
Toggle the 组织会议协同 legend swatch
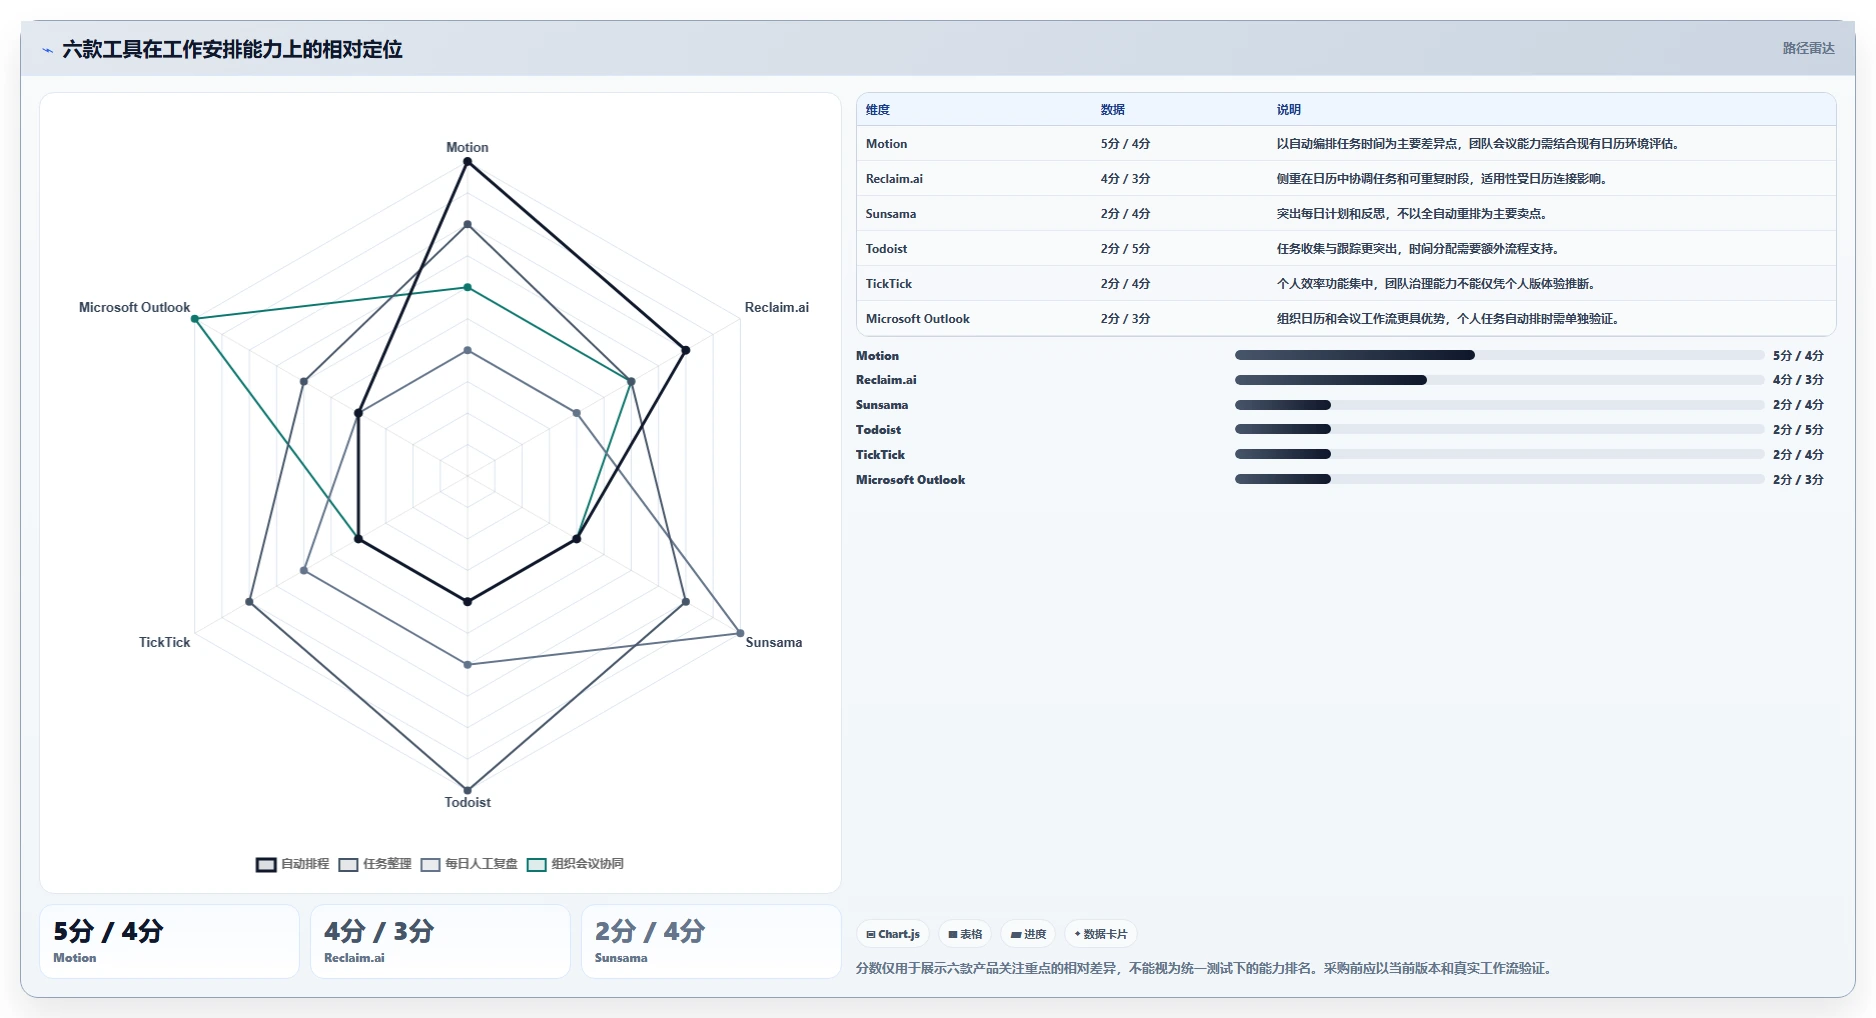tap(537, 865)
